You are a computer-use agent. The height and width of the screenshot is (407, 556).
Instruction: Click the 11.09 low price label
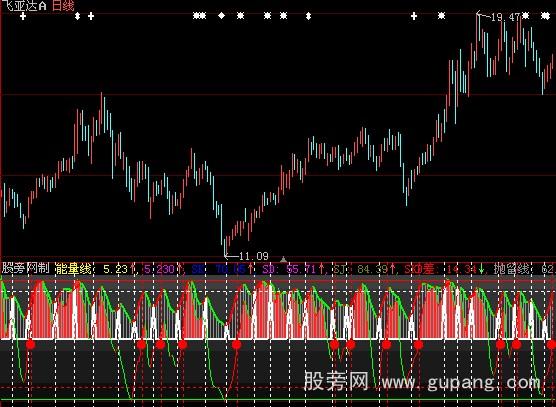pyautogui.click(x=254, y=256)
